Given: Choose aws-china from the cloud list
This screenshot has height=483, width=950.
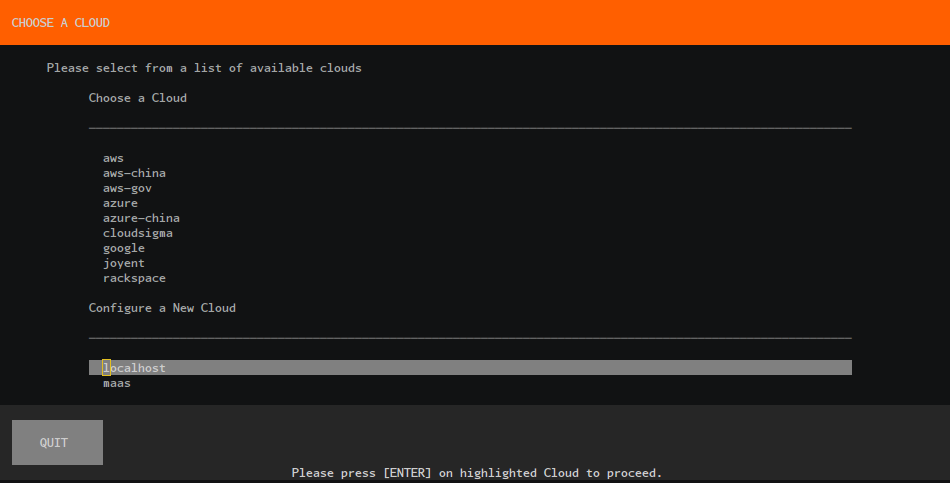Looking at the screenshot, I should coord(134,173).
